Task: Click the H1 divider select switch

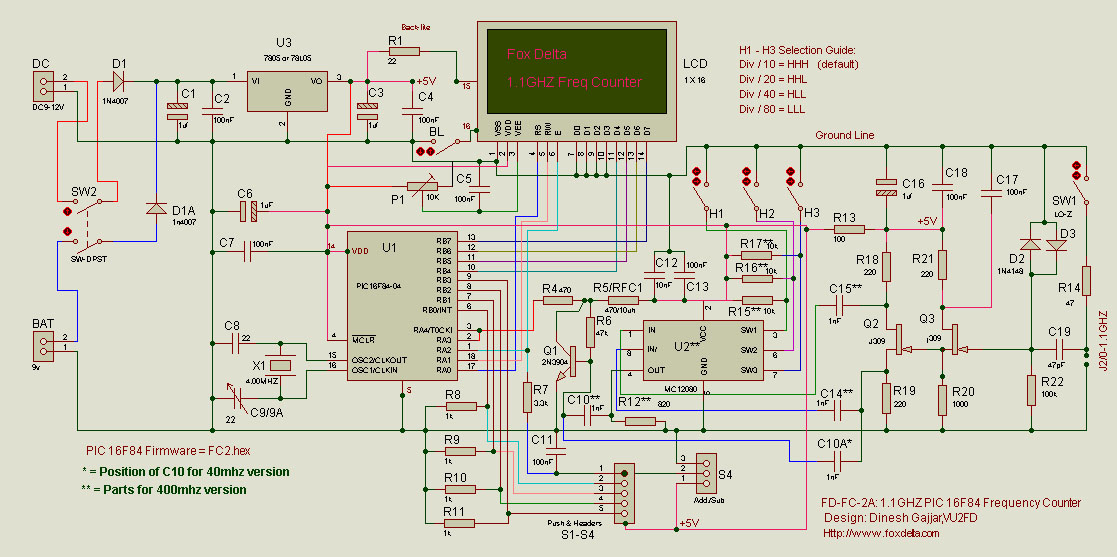Action: 700,189
